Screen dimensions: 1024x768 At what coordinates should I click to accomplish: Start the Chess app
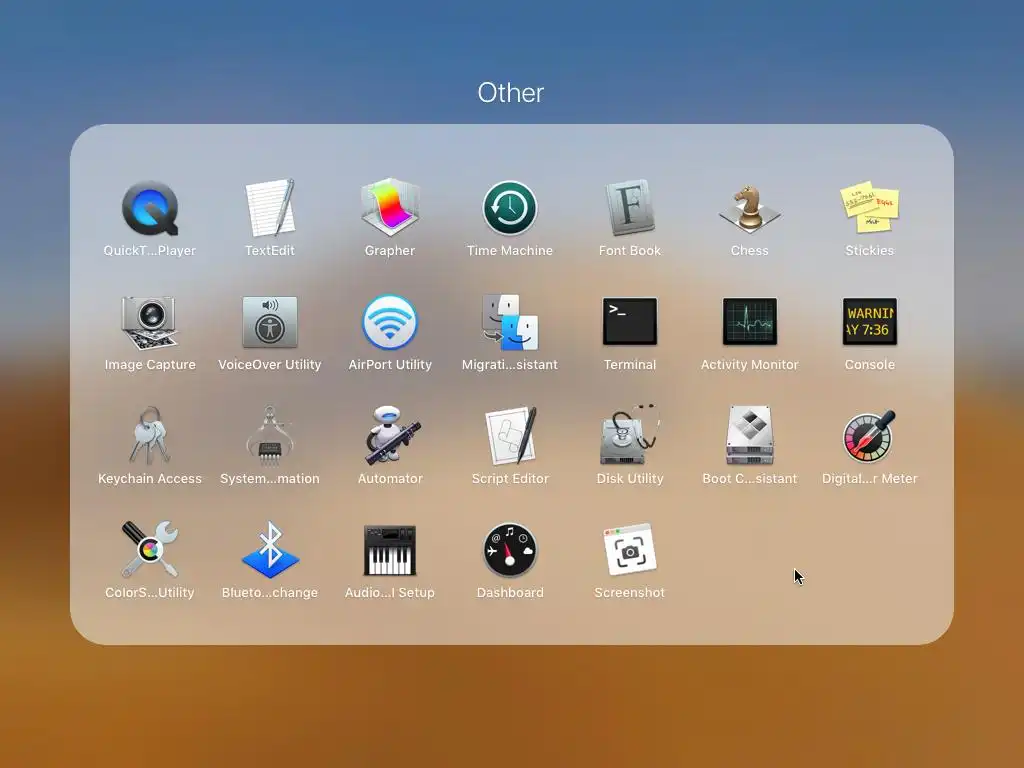point(750,208)
